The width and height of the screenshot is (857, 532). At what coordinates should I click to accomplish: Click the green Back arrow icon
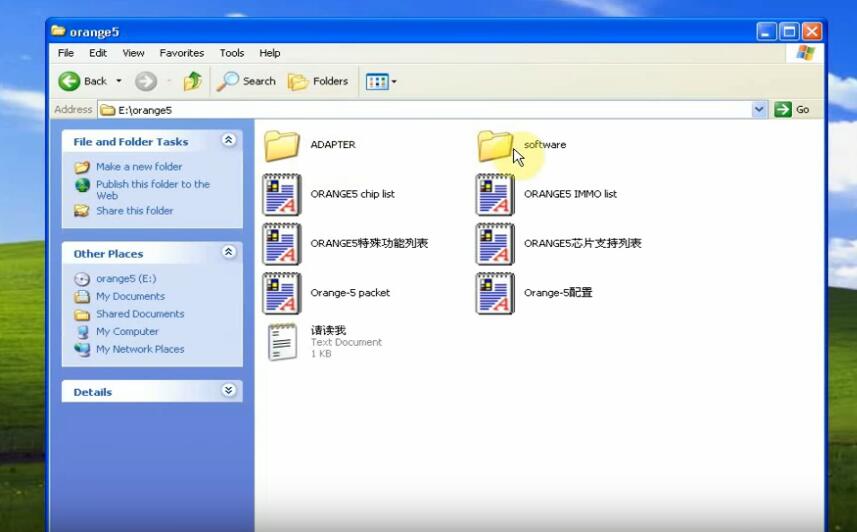[69, 81]
